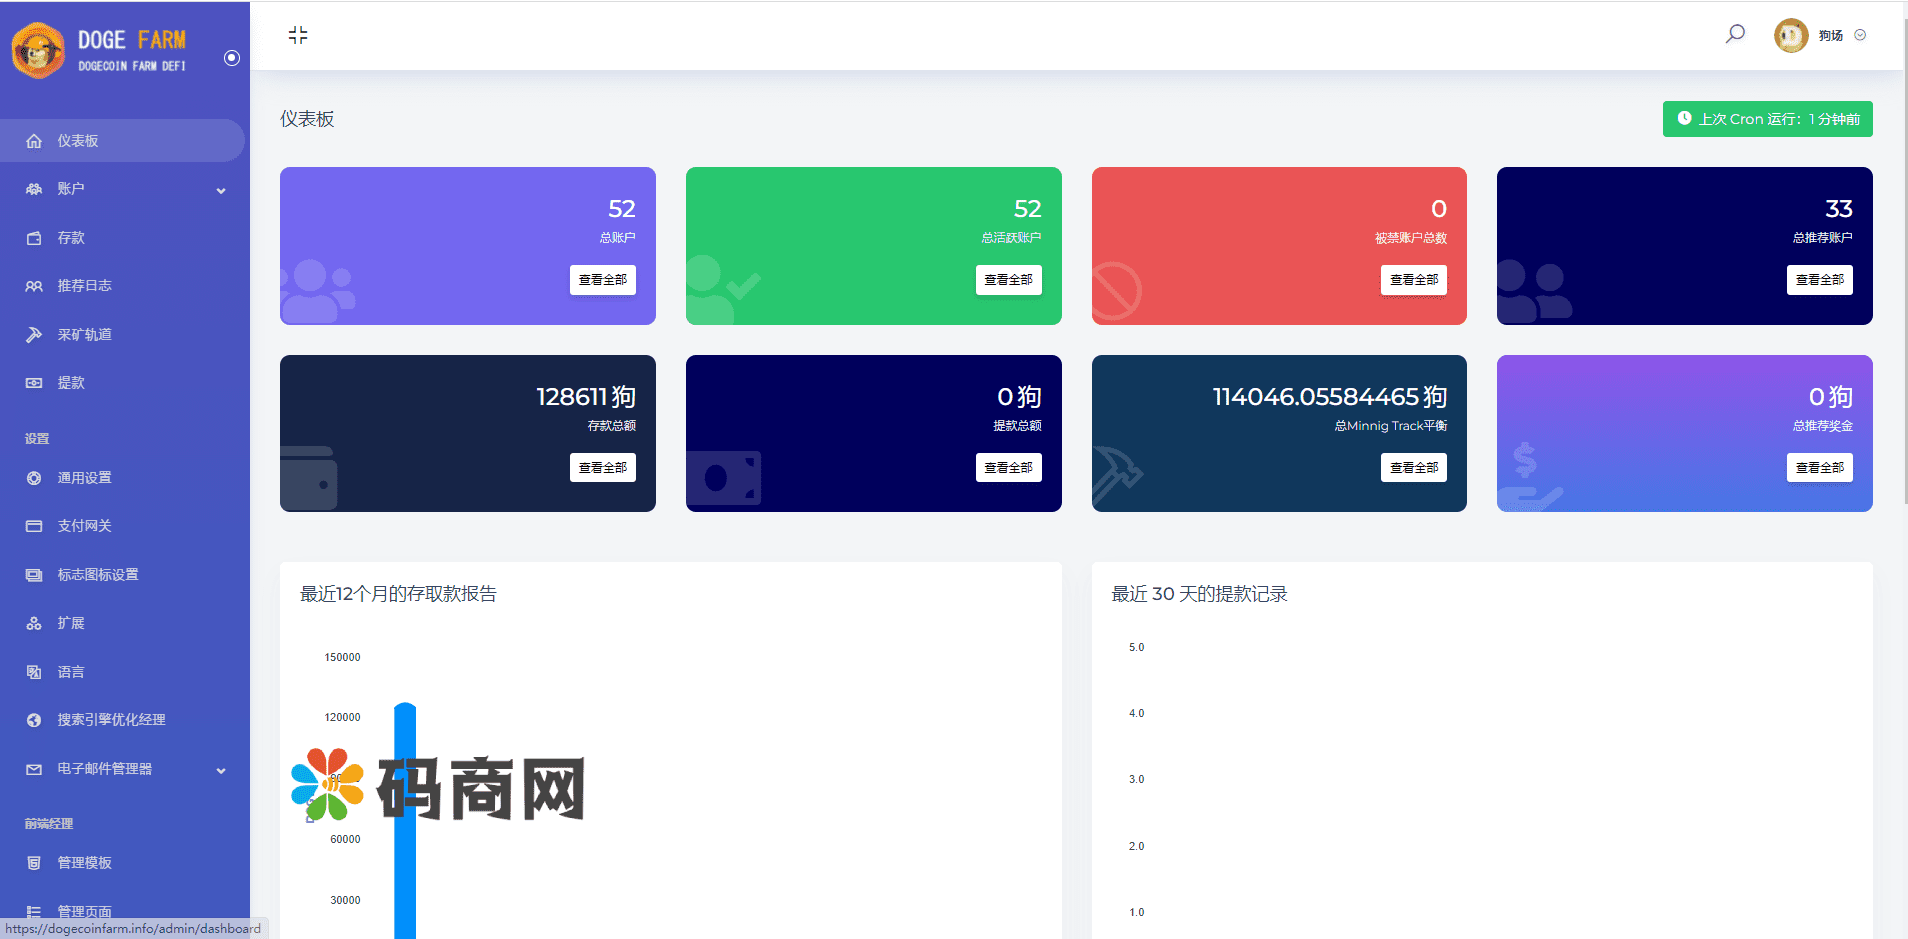This screenshot has width=1908, height=939.
Task: Click the home icon beside 仪表板
Action: click(x=34, y=141)
